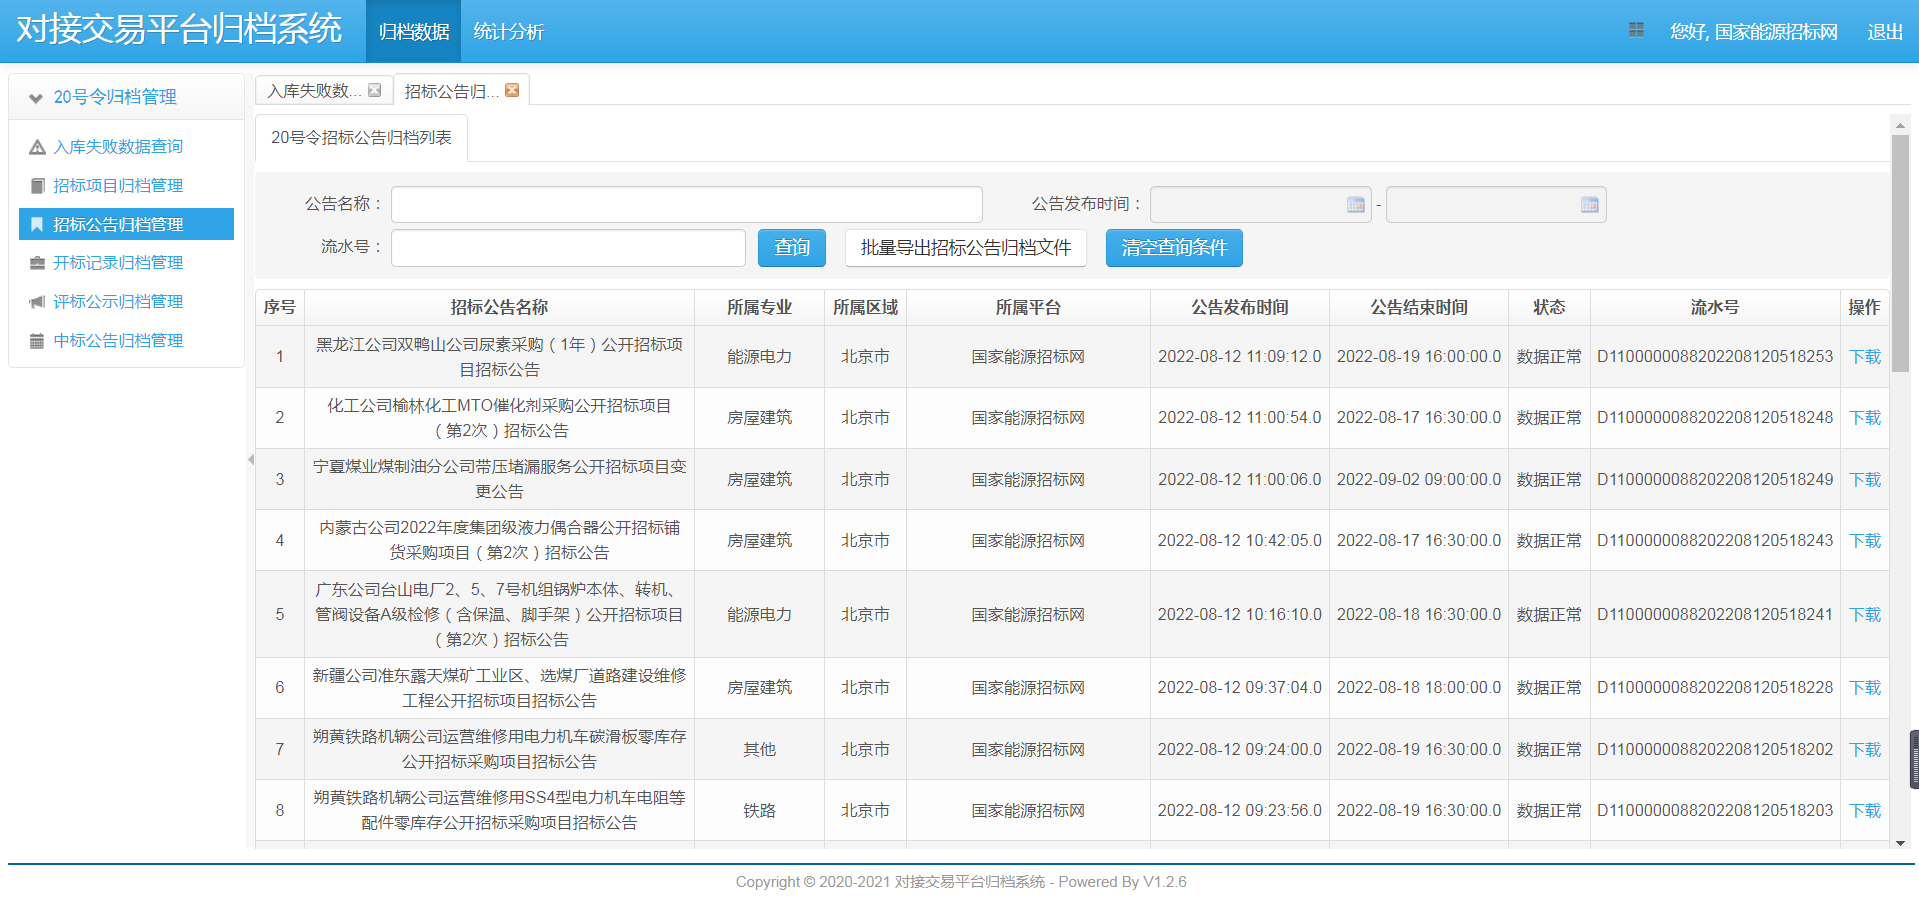Screen dimensions: 1919x899
Task: Focus the 公告名称 input field
Action: click(686, 205)
